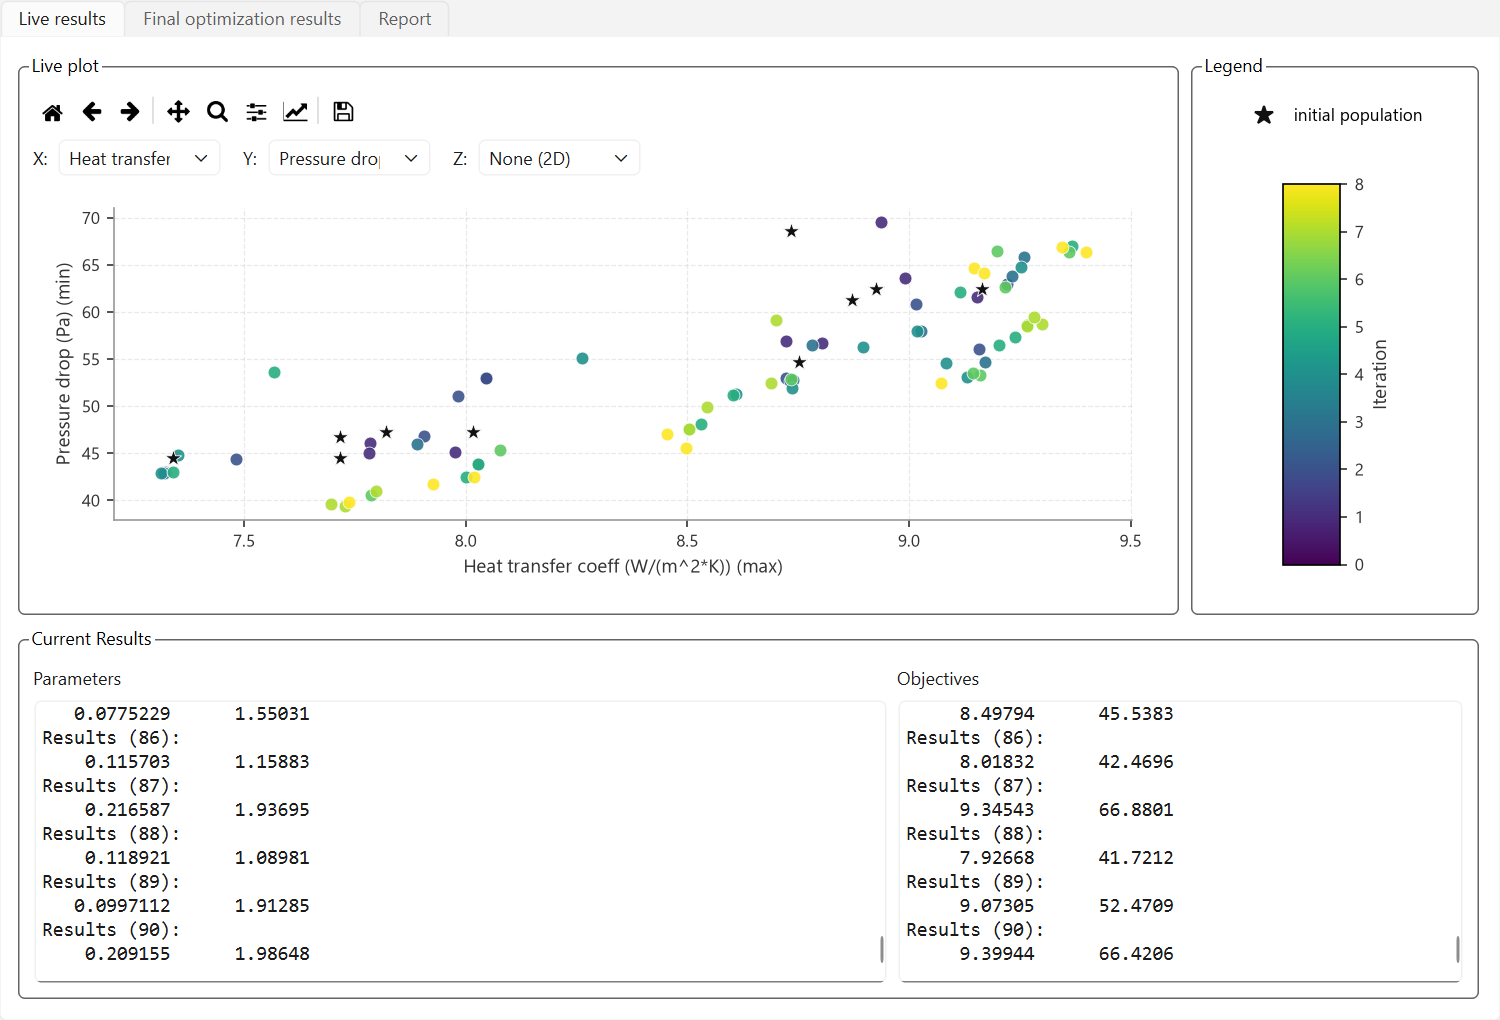Click the 'initial population' legend label

(1357, 115)
